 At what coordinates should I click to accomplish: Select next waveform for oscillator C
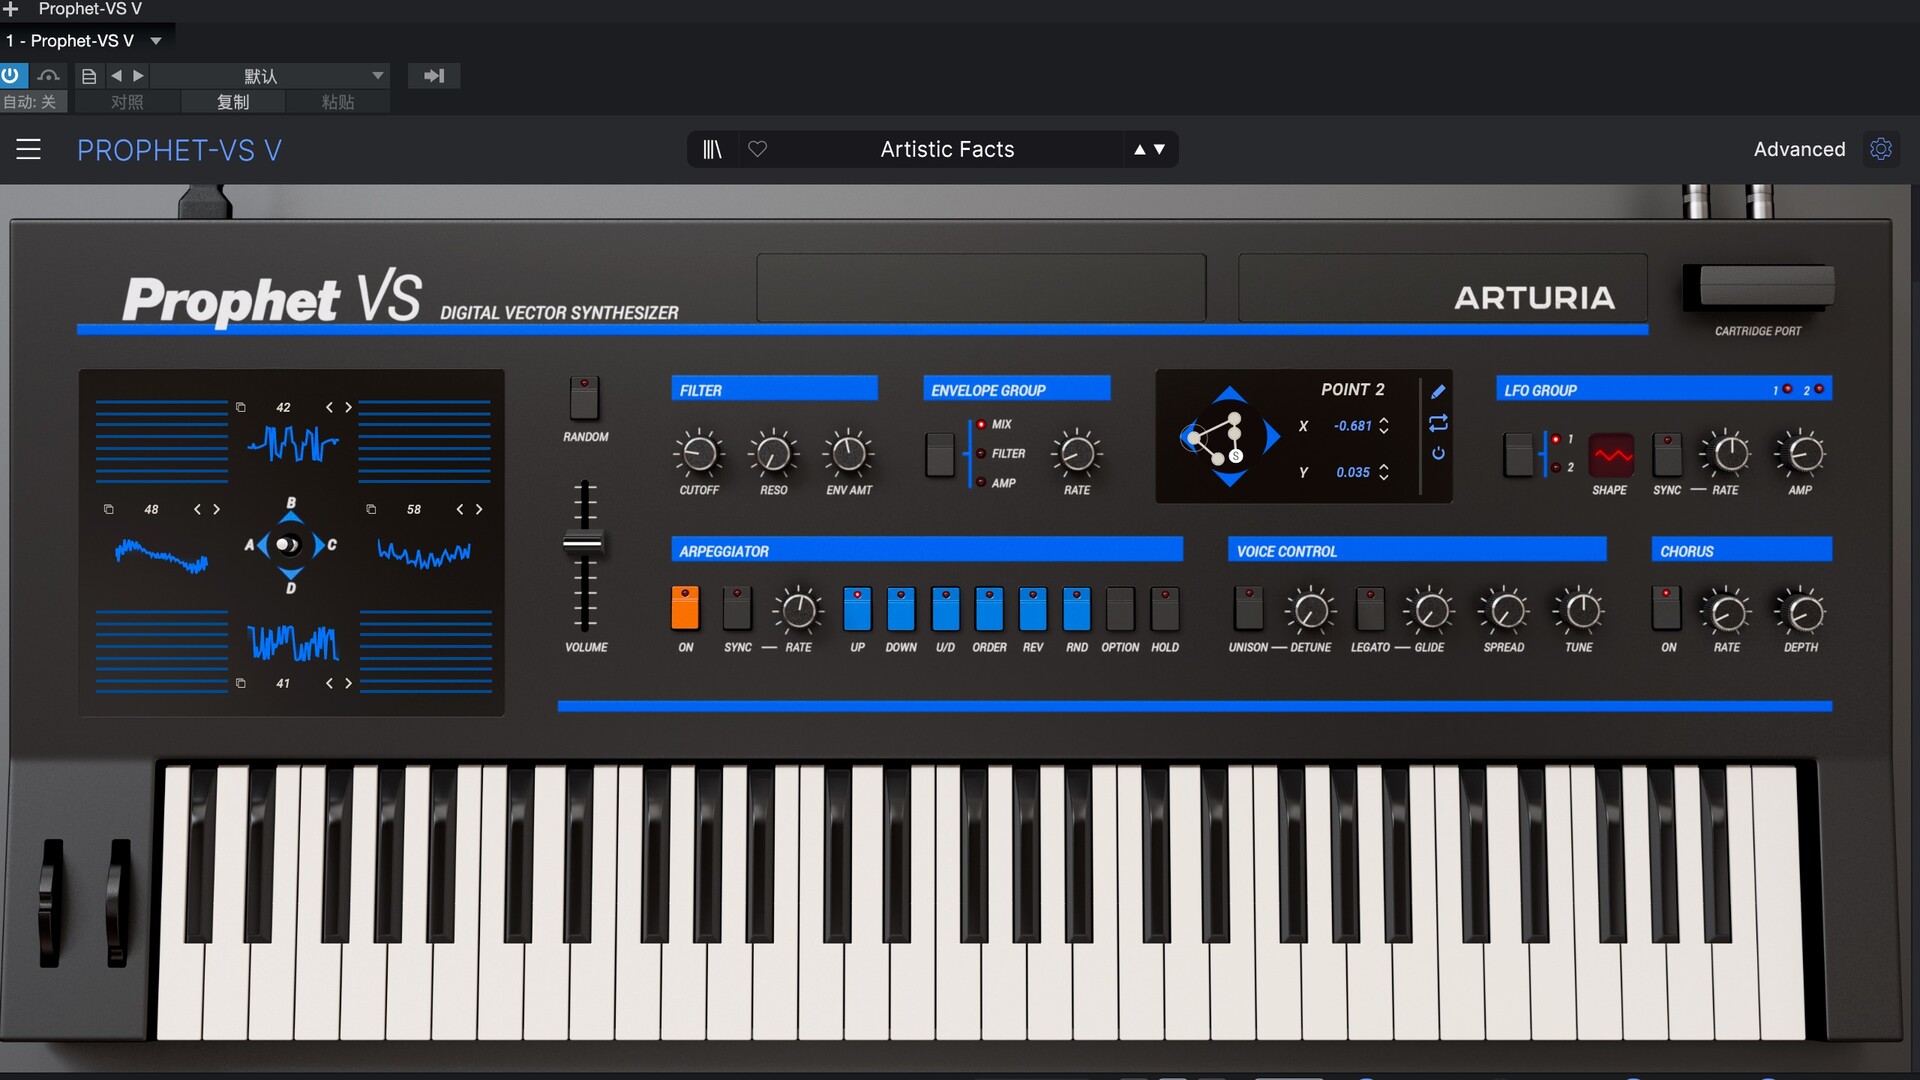coord(479,509)
